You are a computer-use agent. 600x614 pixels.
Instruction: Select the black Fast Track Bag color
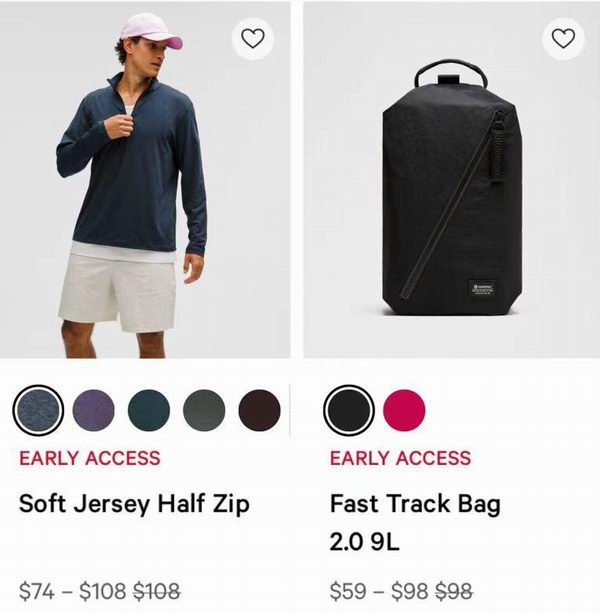click(349, 409)
